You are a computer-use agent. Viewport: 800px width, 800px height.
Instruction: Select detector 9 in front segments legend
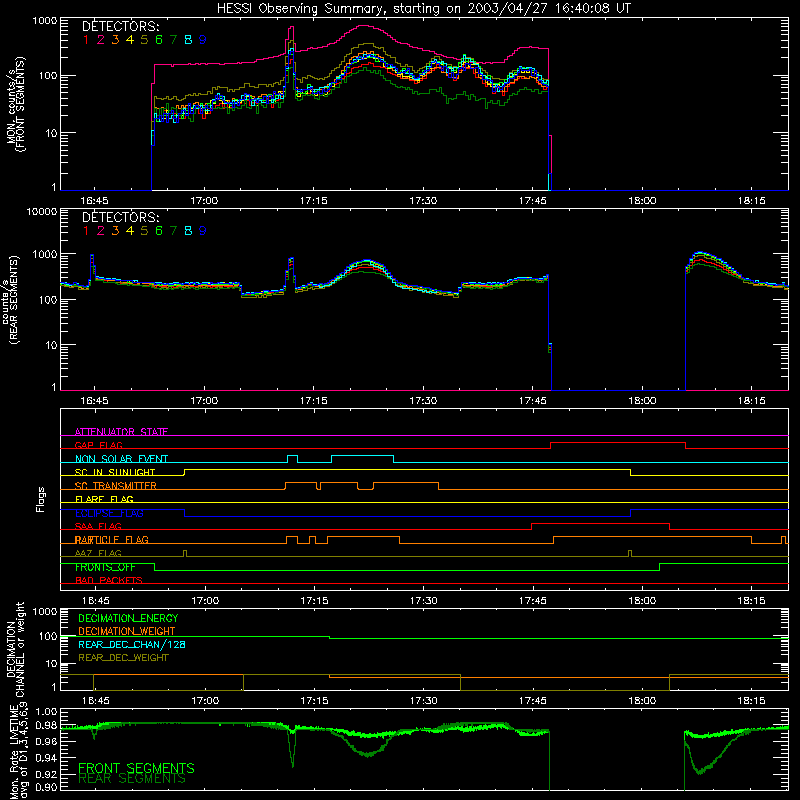click(x=203, y=40)
